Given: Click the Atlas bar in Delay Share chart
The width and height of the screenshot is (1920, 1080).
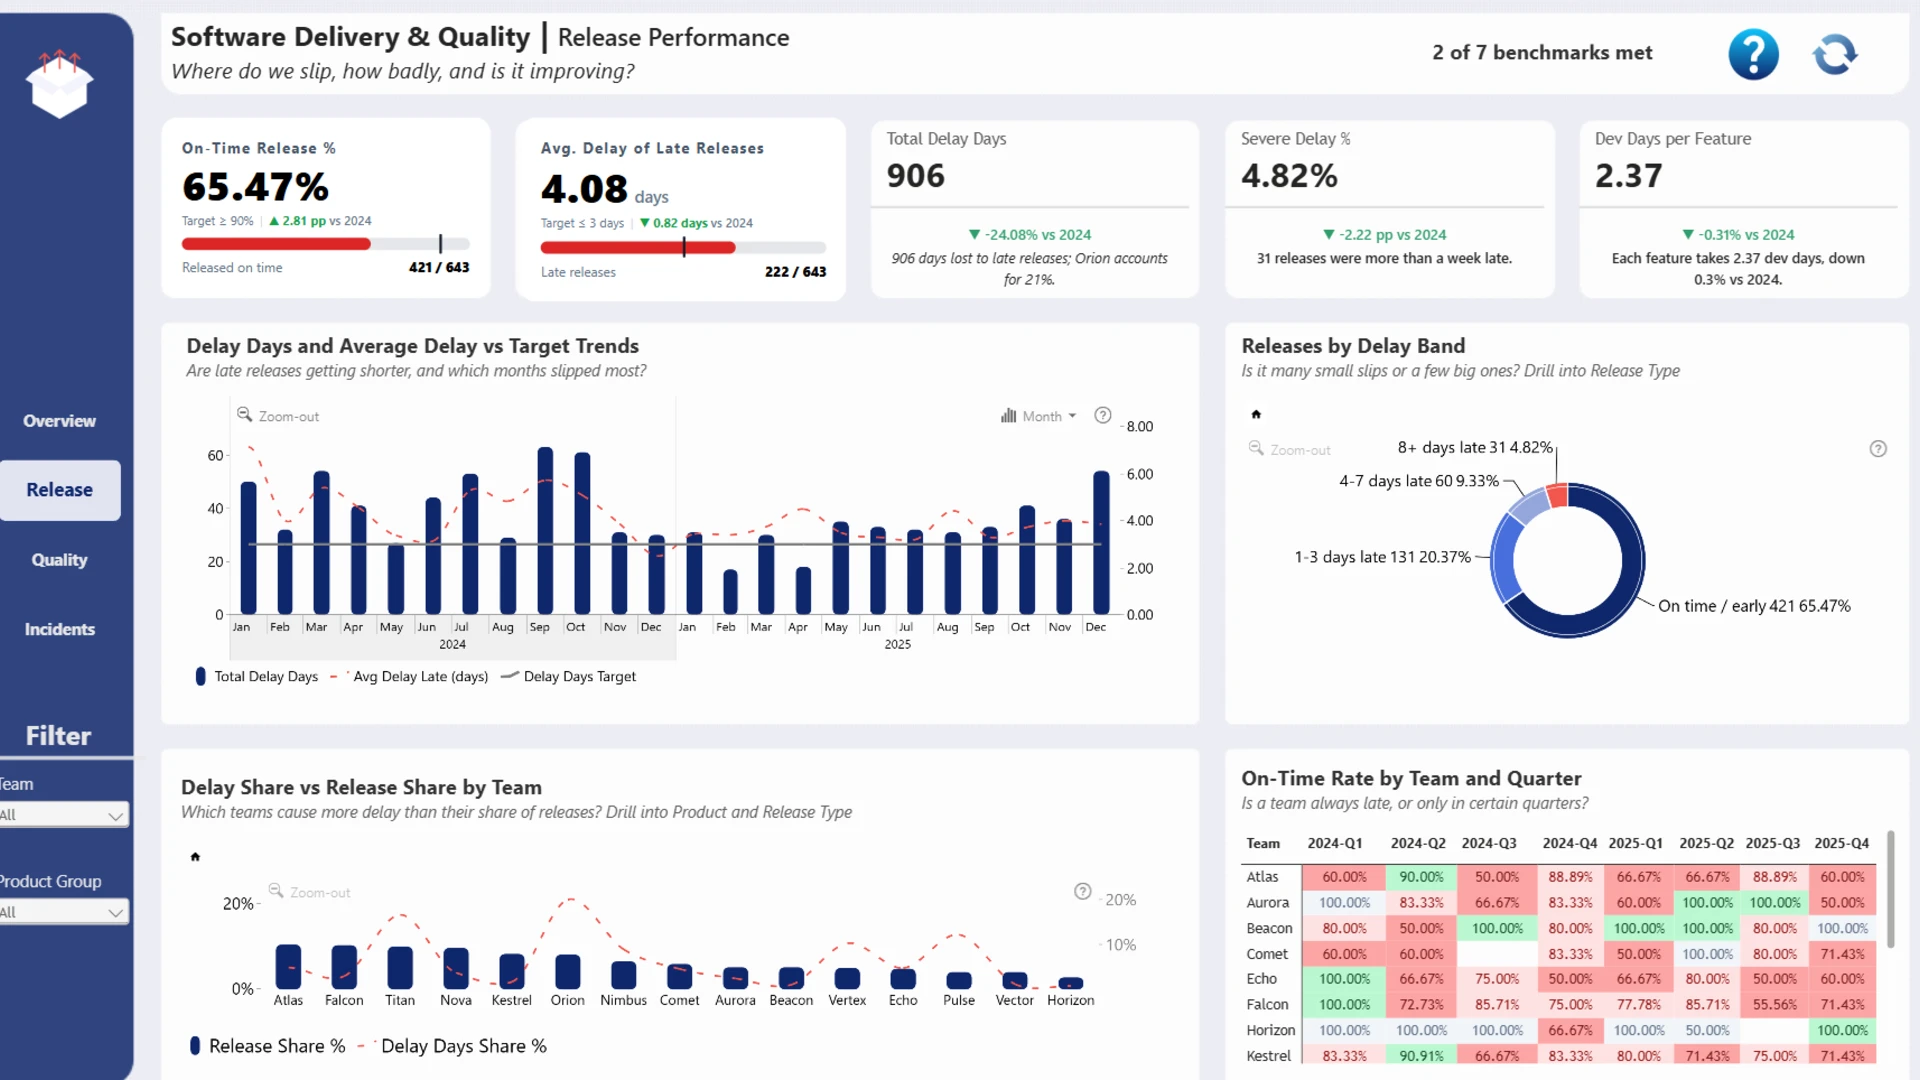Looking at the screenshot, I should [x=288, y=967].
